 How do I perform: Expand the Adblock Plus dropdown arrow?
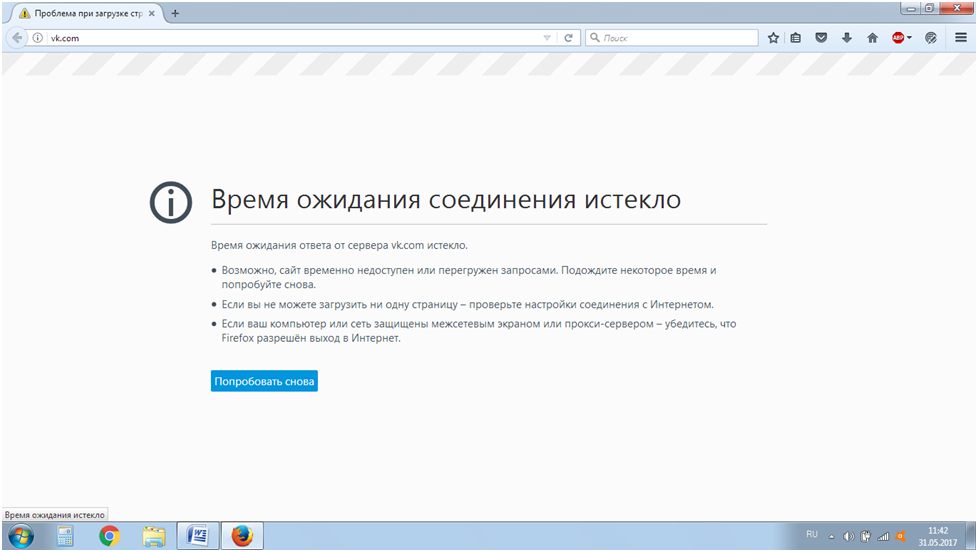point(909,38)
